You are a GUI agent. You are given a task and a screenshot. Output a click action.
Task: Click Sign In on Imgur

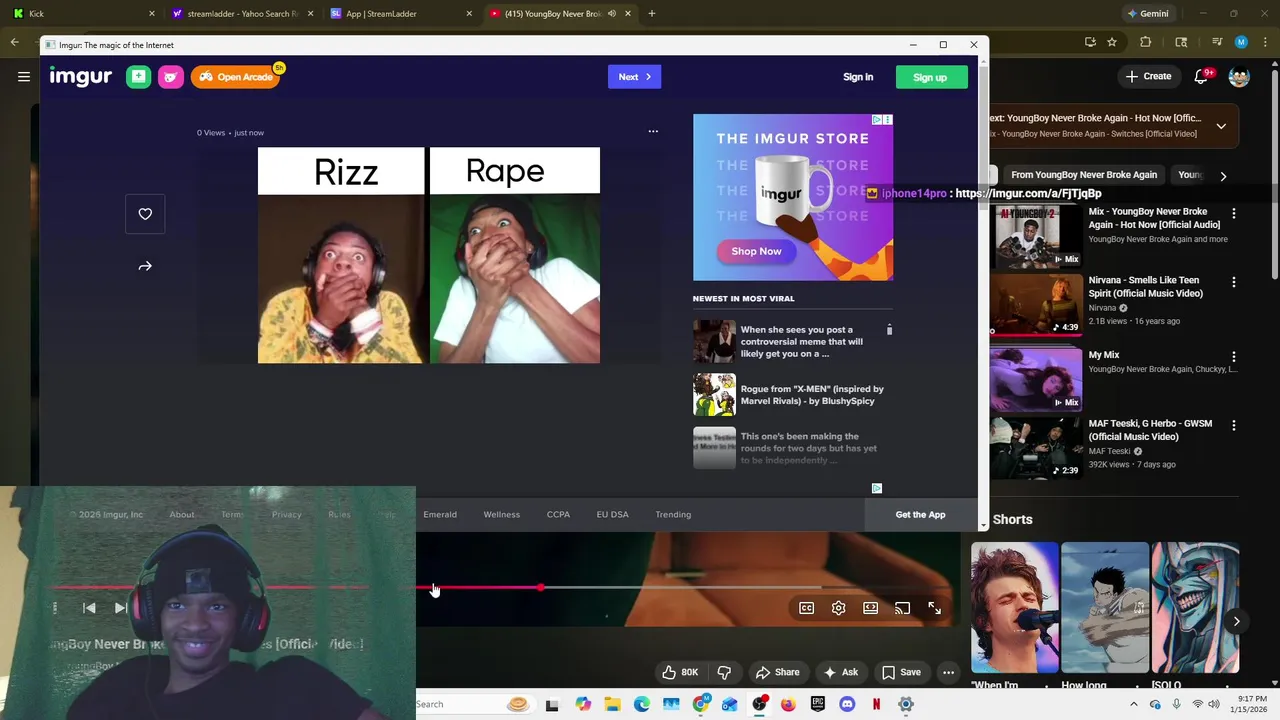858,77
